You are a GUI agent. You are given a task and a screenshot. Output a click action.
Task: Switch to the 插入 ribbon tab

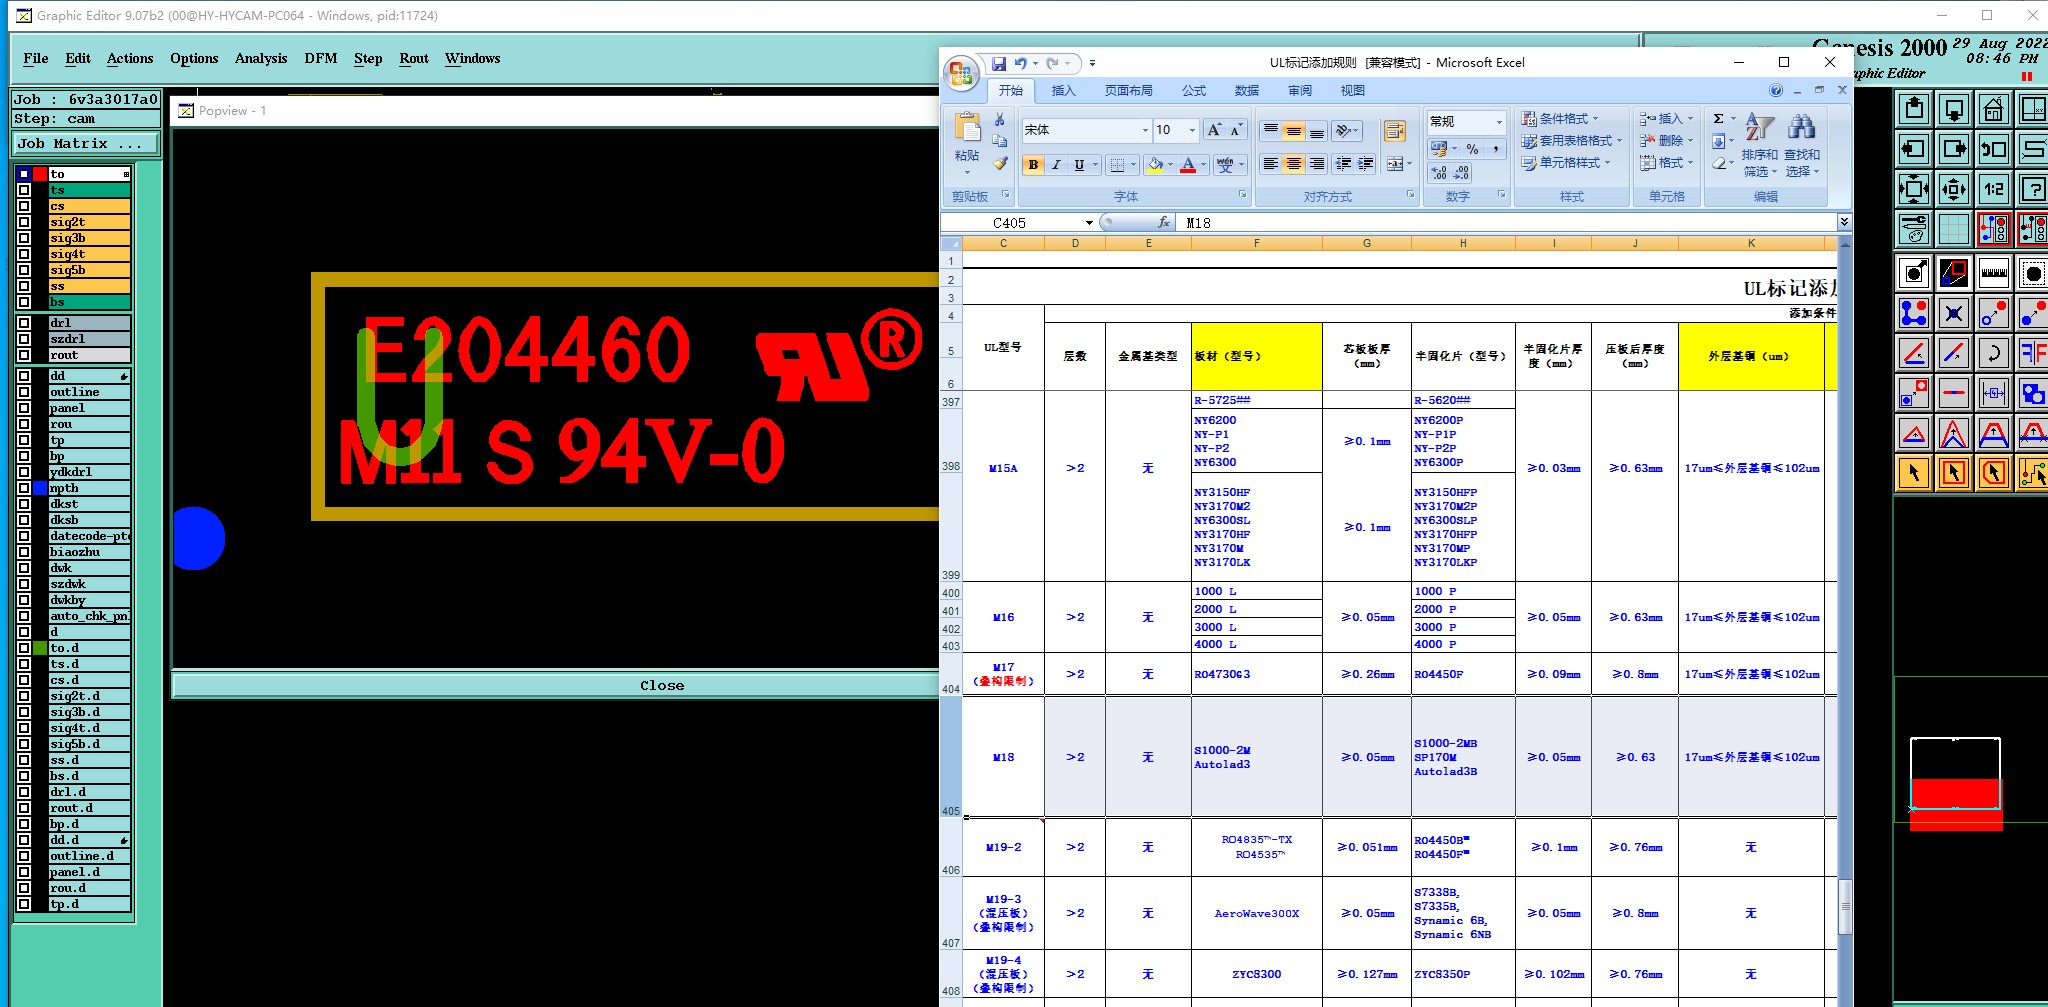1063,90
